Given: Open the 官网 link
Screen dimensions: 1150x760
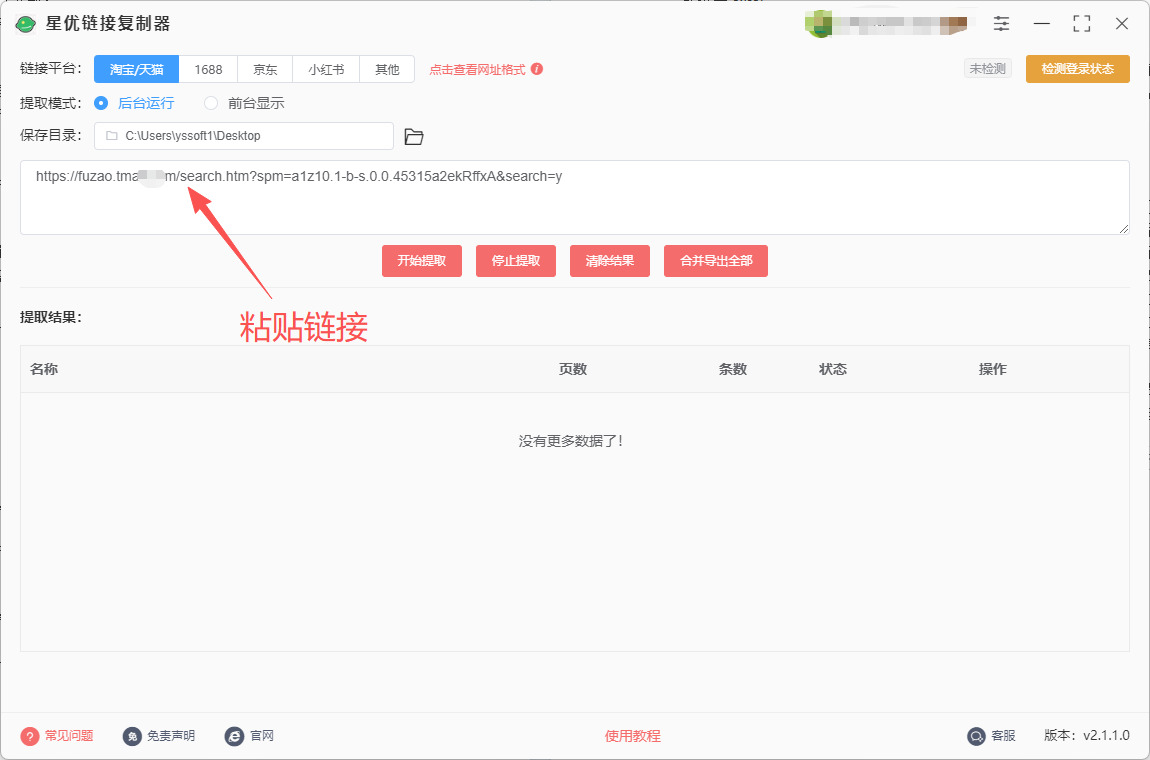Looking at the screenshot, I should click(262, 736).
